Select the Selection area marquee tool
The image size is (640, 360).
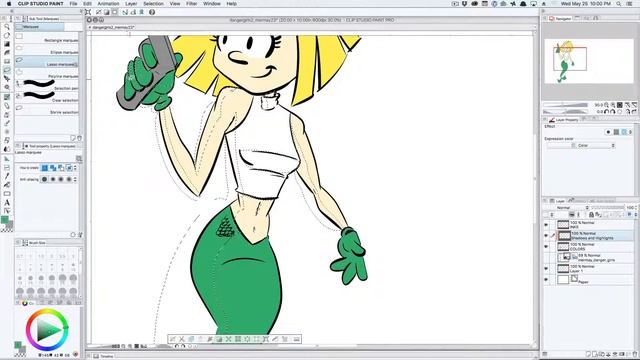[x=7, y=70]
